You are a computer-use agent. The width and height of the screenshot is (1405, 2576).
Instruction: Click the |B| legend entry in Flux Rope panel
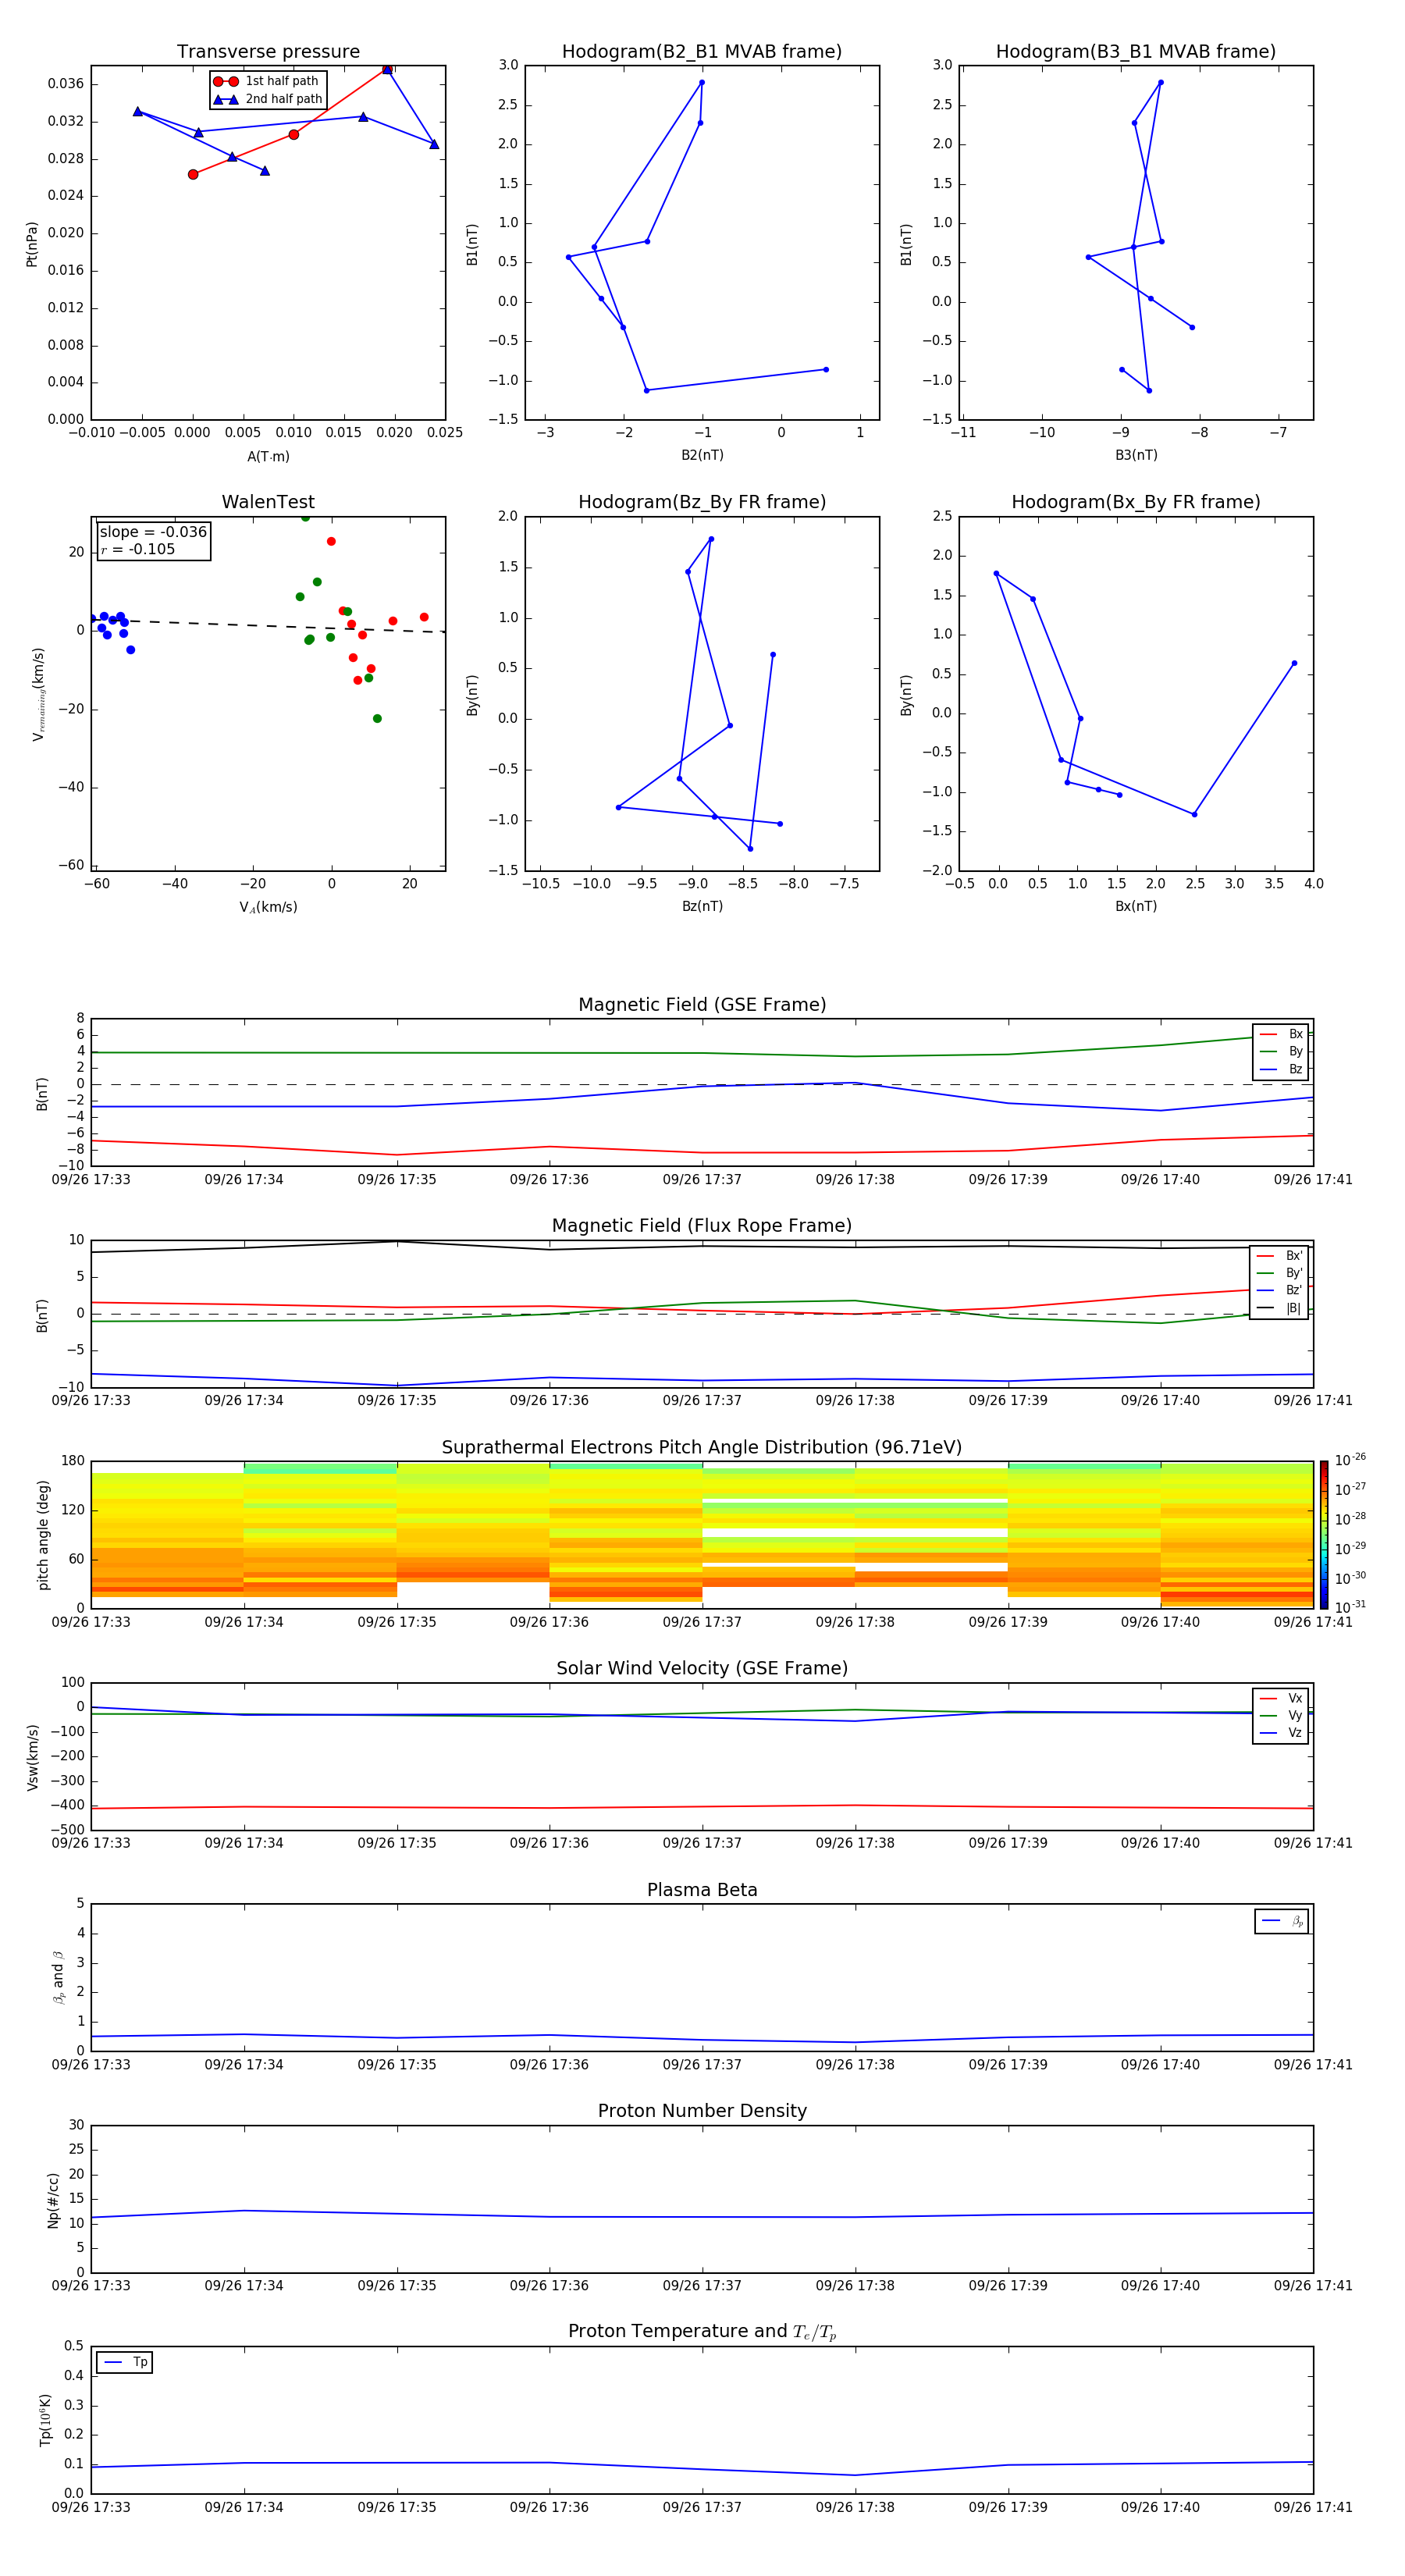click(1279, 1308)
